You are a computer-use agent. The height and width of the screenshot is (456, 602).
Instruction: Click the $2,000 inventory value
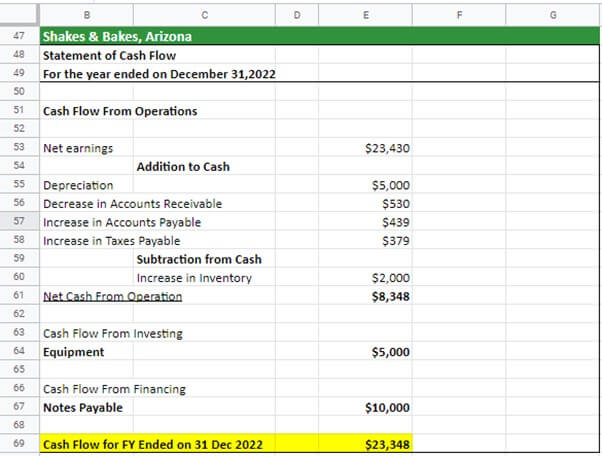tap(365, 277)
